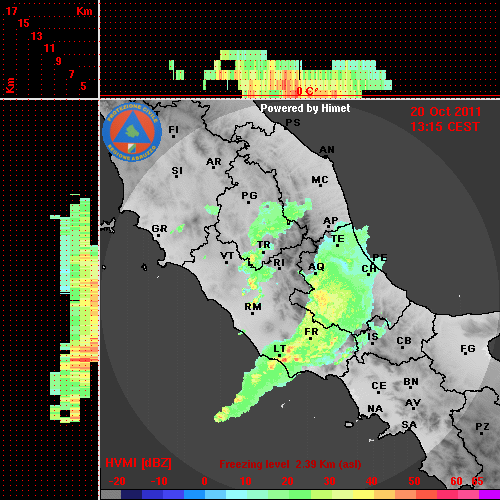Viewport: 500px width, 500px height.
Task: Click the CE city label
Action: point(379,386)
